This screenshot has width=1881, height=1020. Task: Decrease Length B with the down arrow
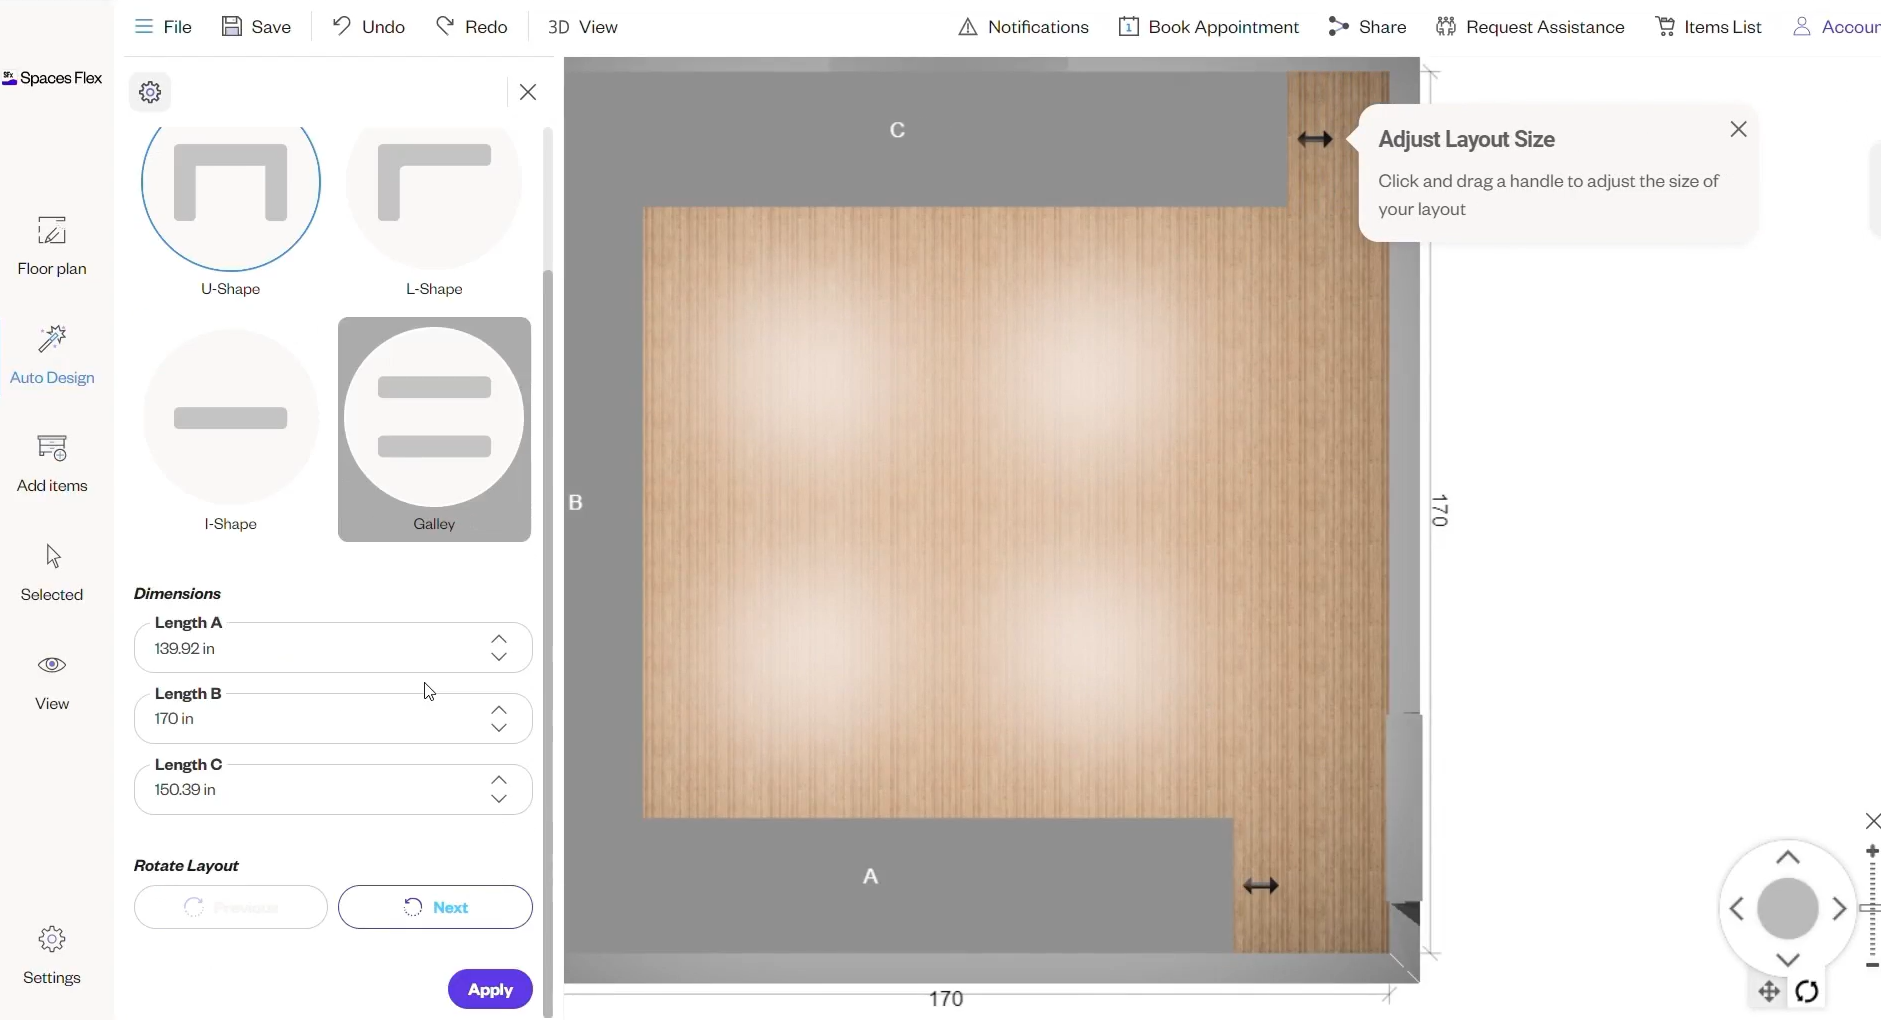click(499, 728)
